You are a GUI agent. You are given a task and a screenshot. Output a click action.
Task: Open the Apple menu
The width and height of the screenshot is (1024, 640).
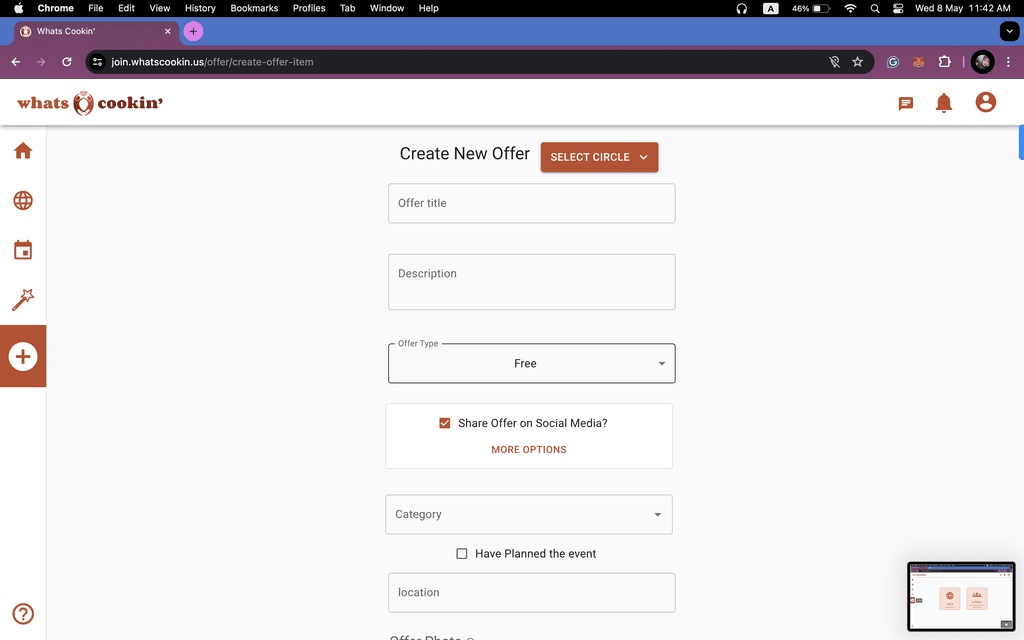pyautogui.click(x=18, y=8)
